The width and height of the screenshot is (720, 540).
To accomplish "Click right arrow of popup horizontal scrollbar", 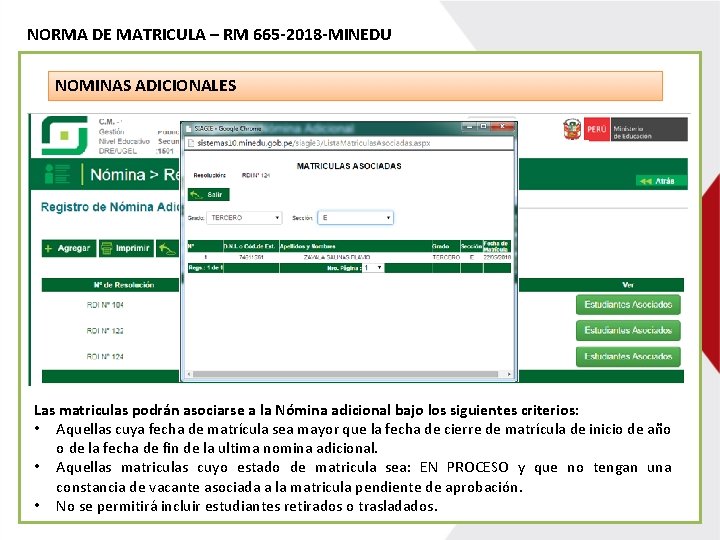I will (509, 374).
